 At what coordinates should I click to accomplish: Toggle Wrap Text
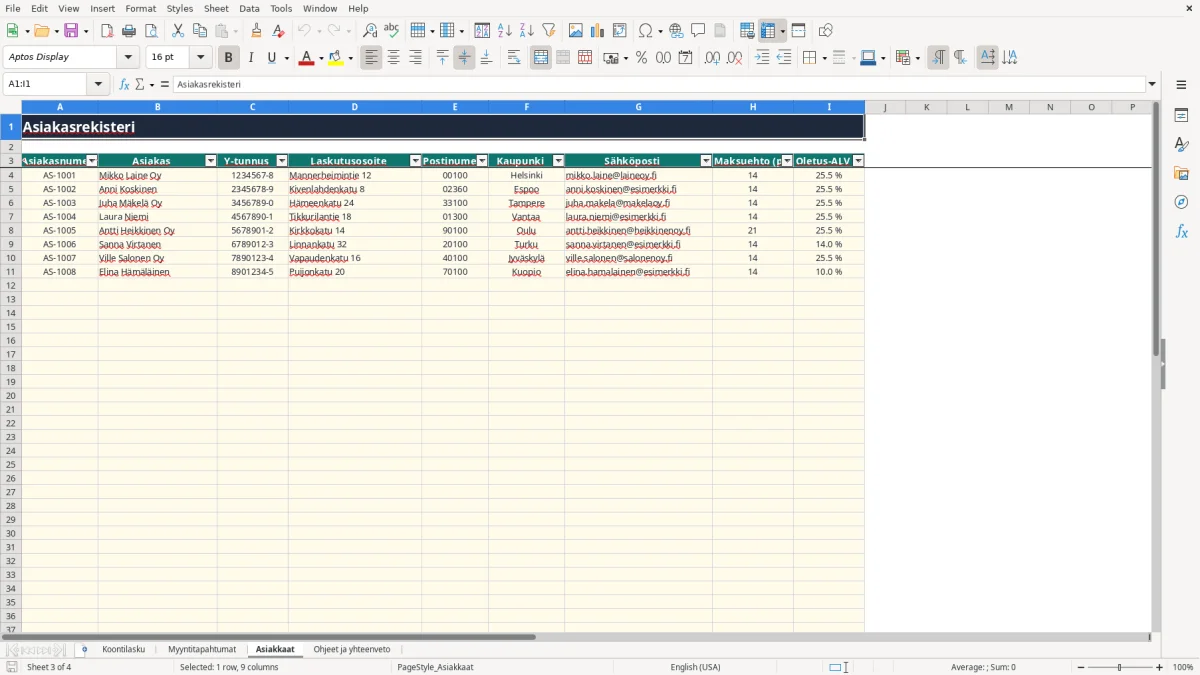click(514, 58)
